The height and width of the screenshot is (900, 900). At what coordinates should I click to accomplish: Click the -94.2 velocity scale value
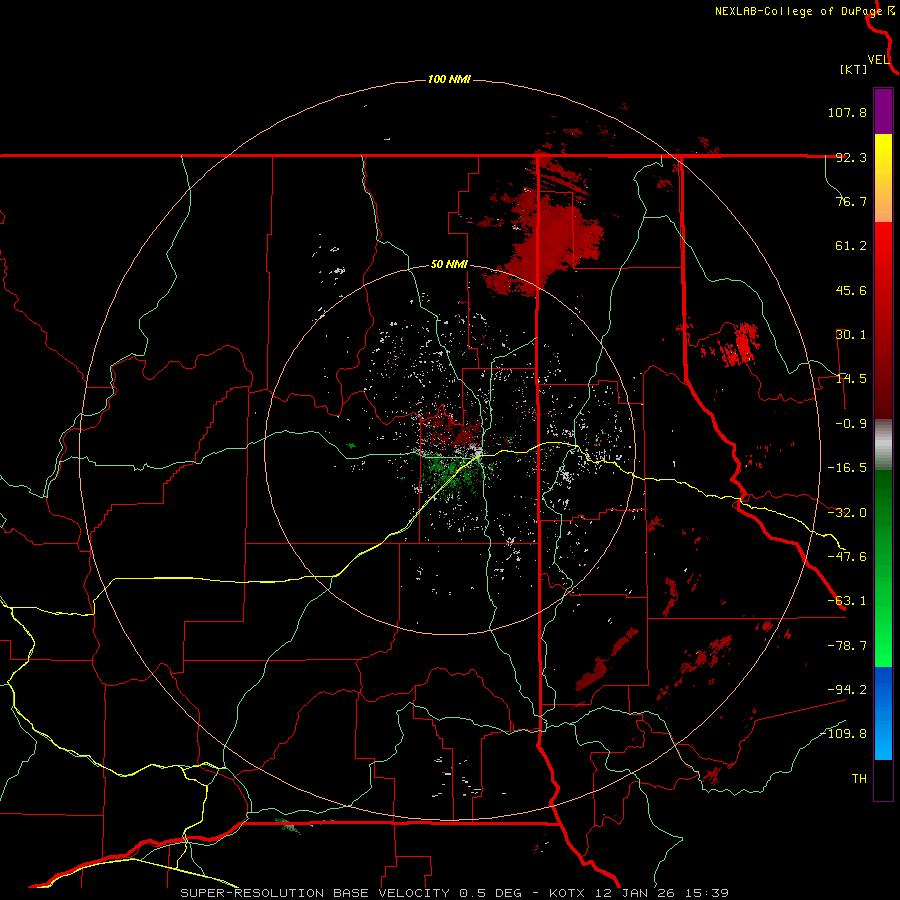coord(847,690)
